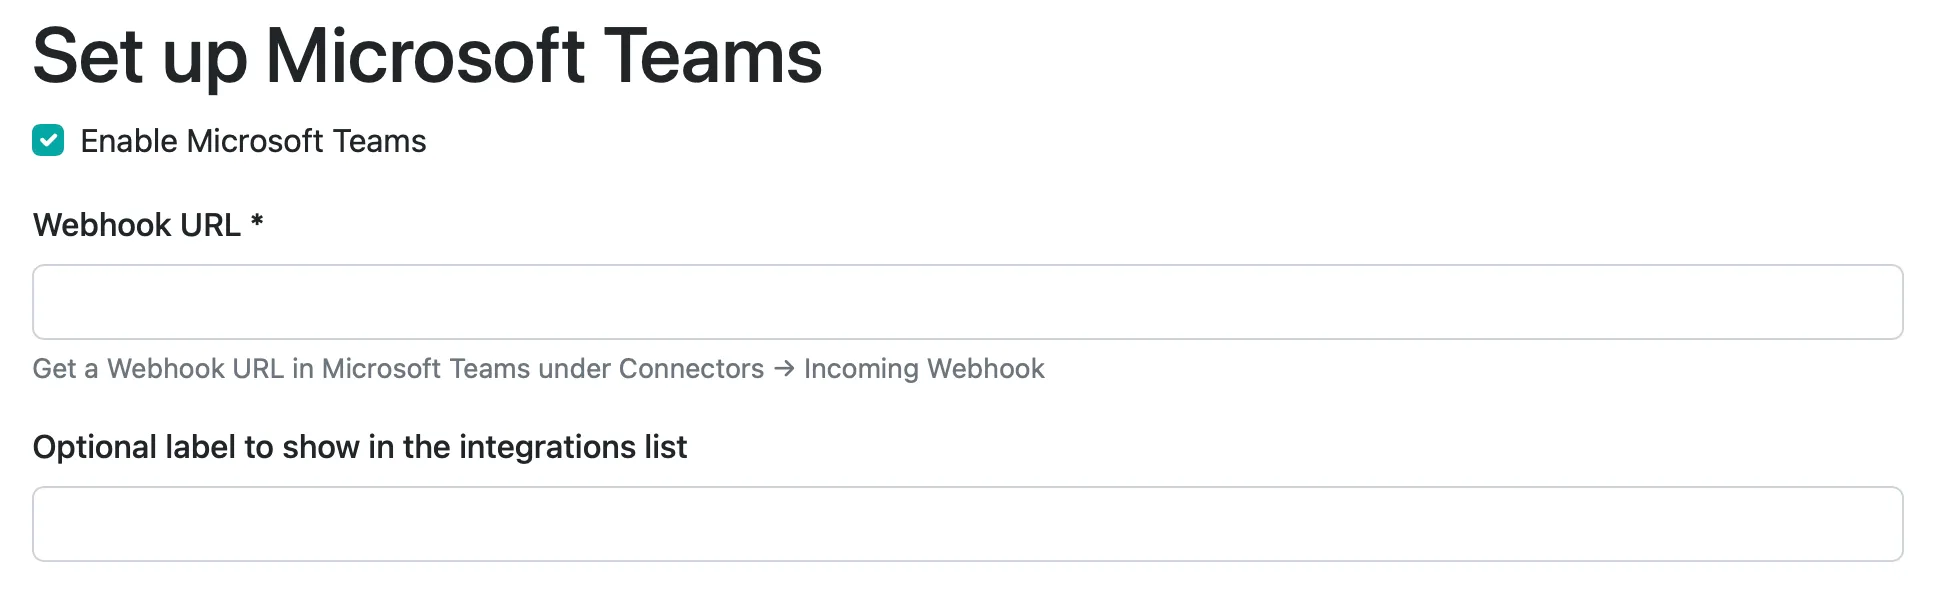This screenshot has height=607, width=1936.
Task: Click the required asterisk beside Webhook URL
Action: tap(257, 221)
